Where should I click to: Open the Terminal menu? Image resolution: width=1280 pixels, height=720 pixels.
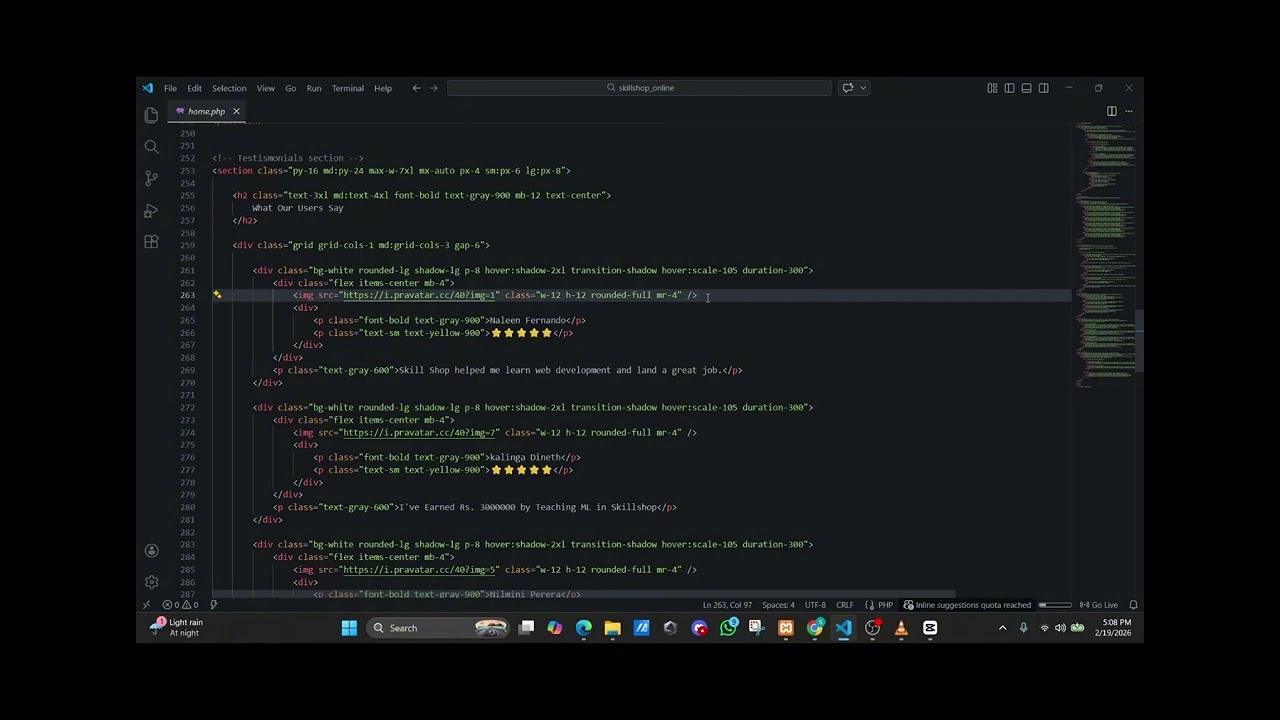(348, 88)
